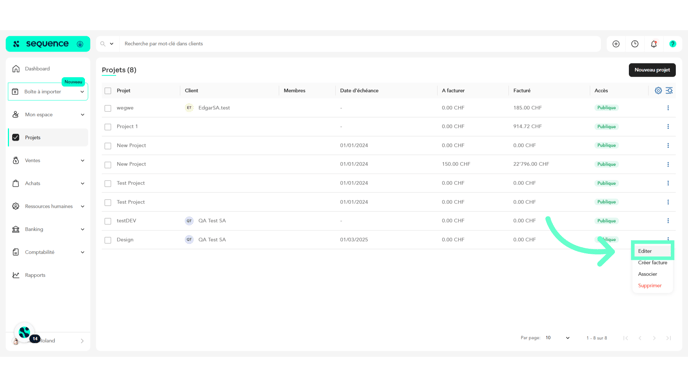Check the 0.00 CHF New Project checkbox

pyautogui.click(x=108, y=146)
